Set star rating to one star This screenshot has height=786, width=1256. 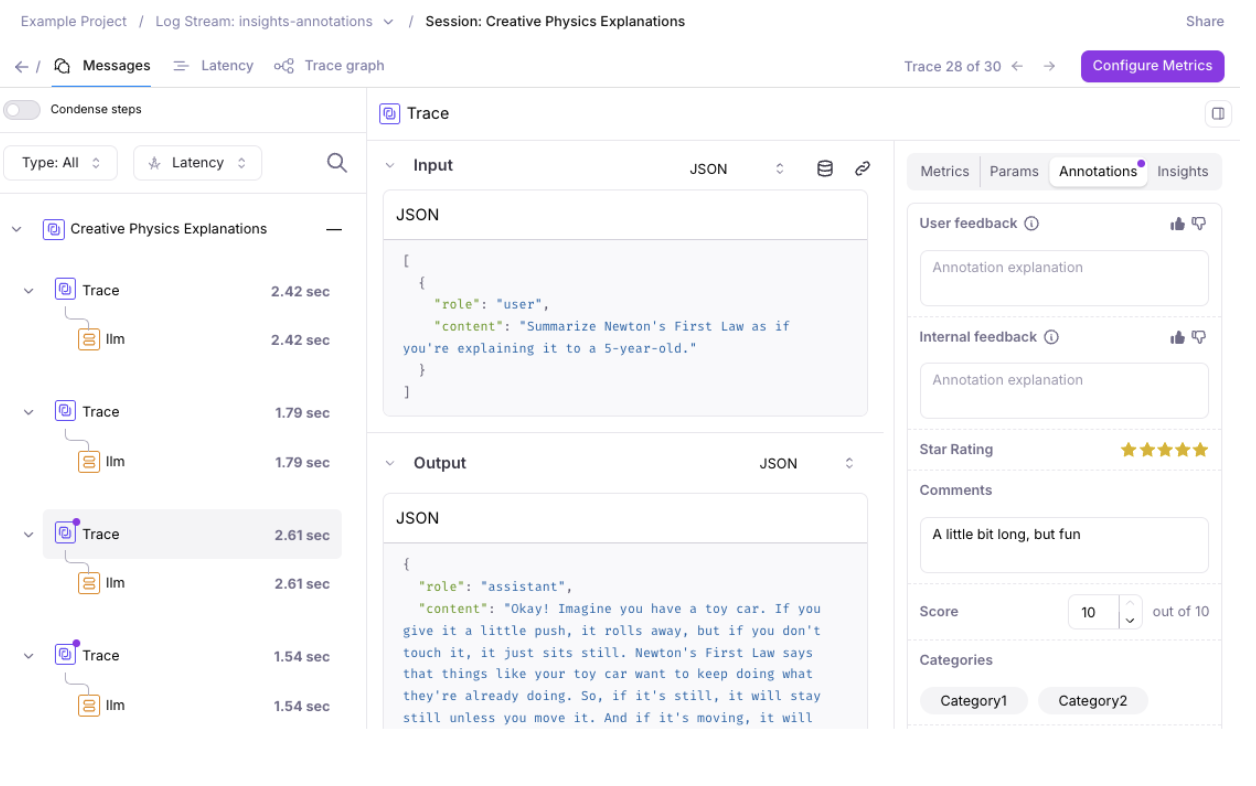1129,450
